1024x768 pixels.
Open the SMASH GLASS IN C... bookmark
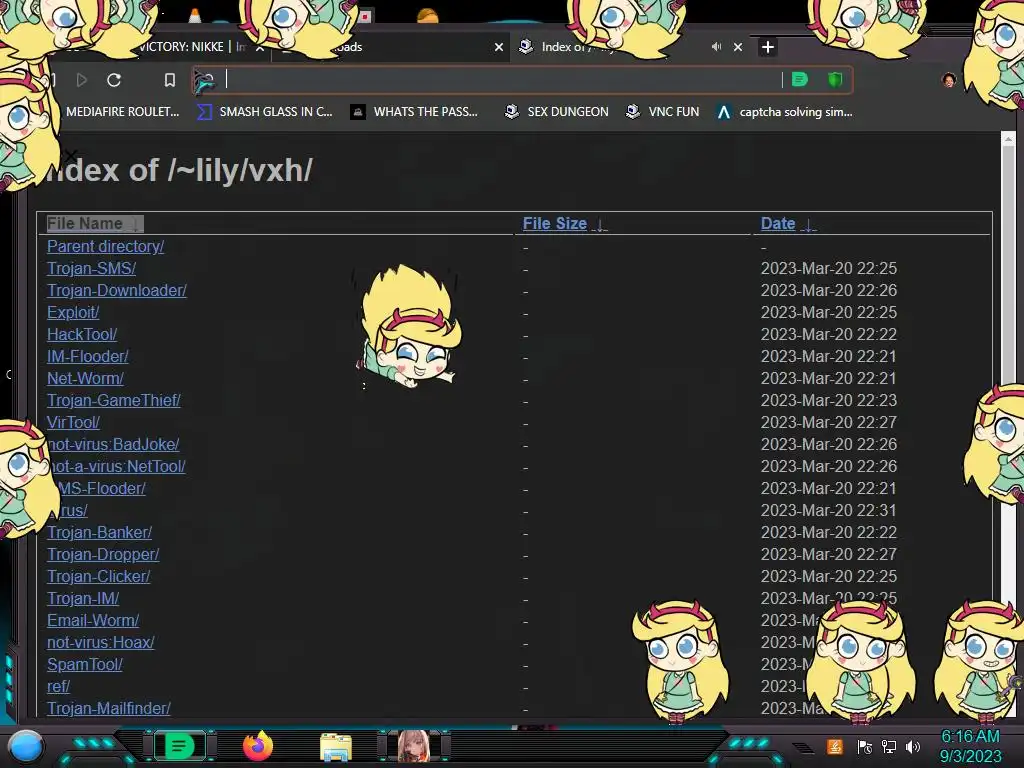click(x=265, y=112)
